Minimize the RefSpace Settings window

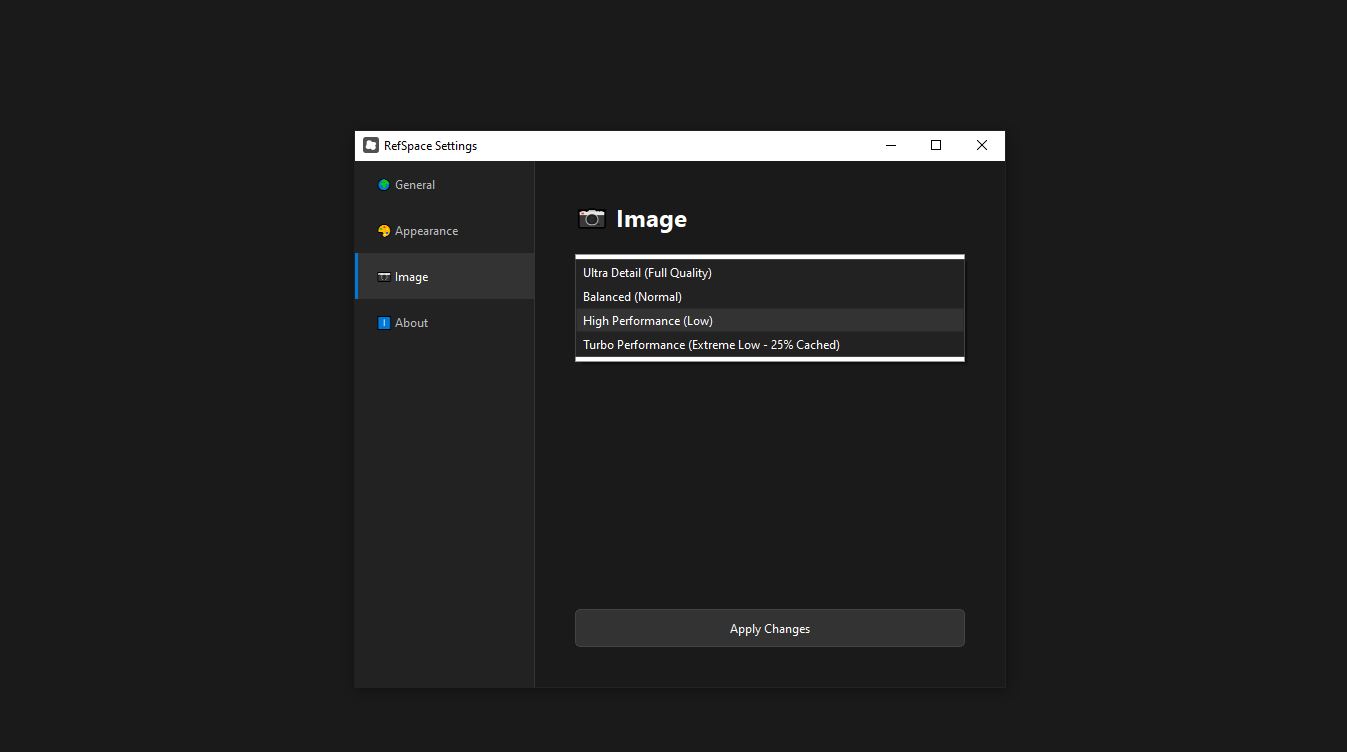pyautogui.click(x=890, y=145)
